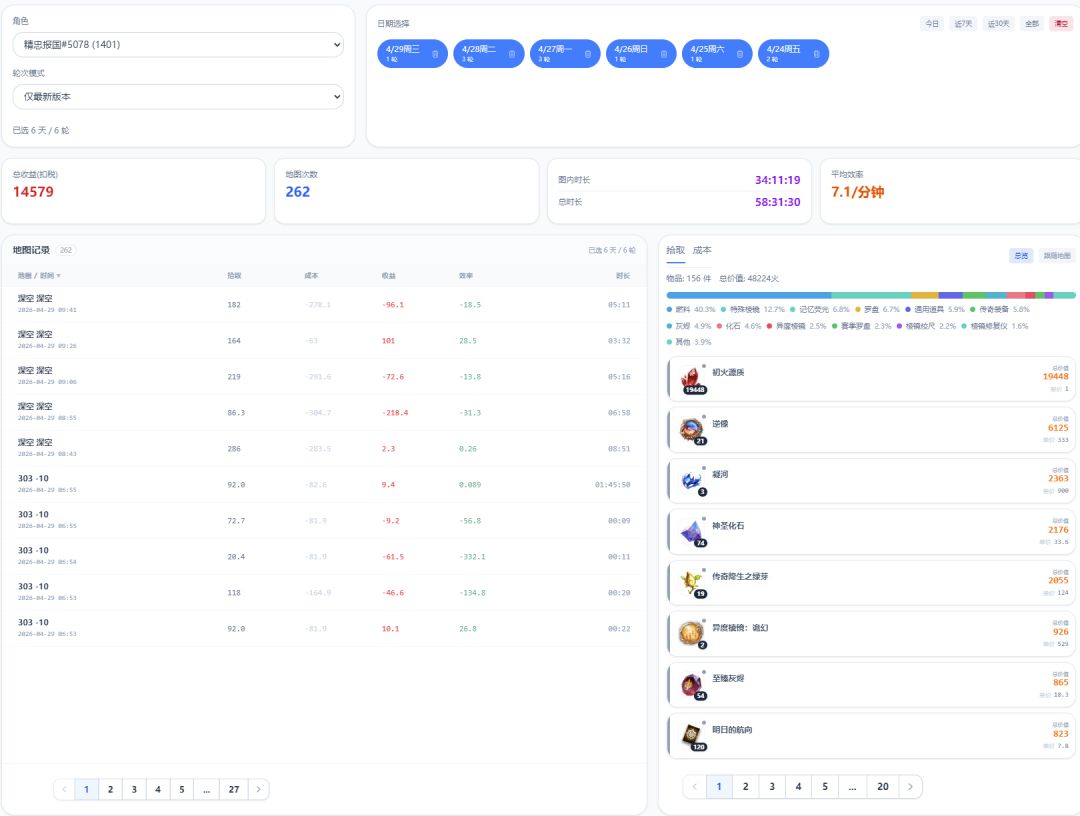Go to page 27 of map records
This screenshot has height=816, width=1080.
[234, 789]
